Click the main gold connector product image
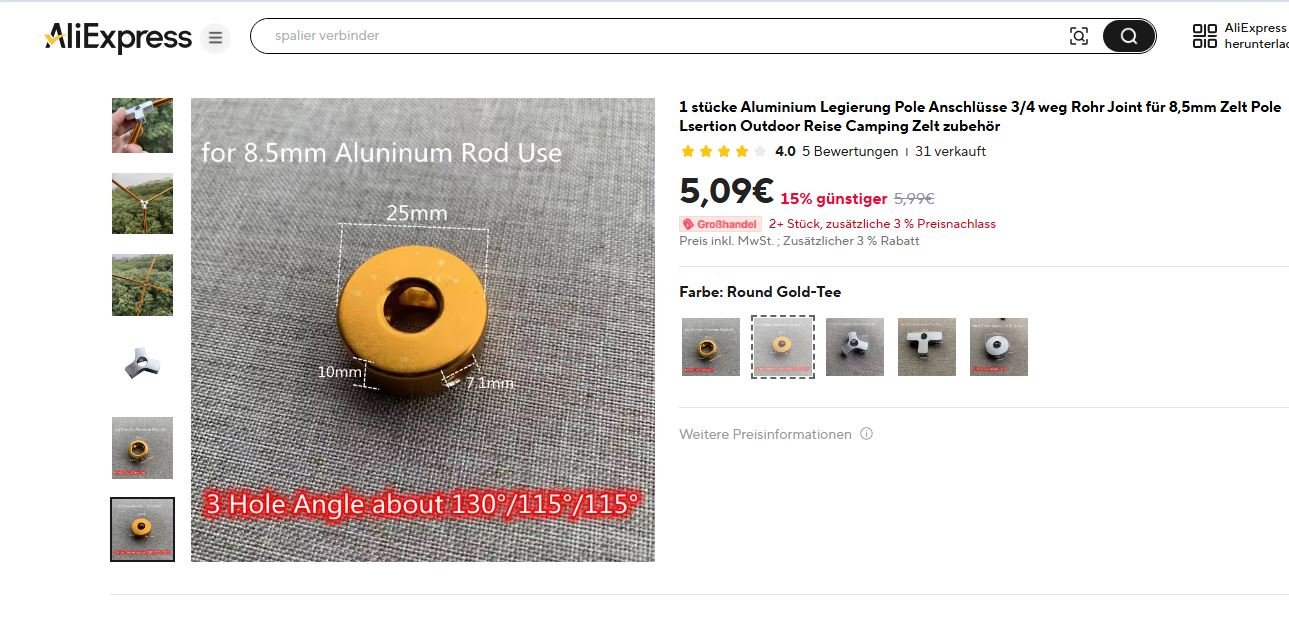This screenshot has width=1289, height=632. coord(423,330)
